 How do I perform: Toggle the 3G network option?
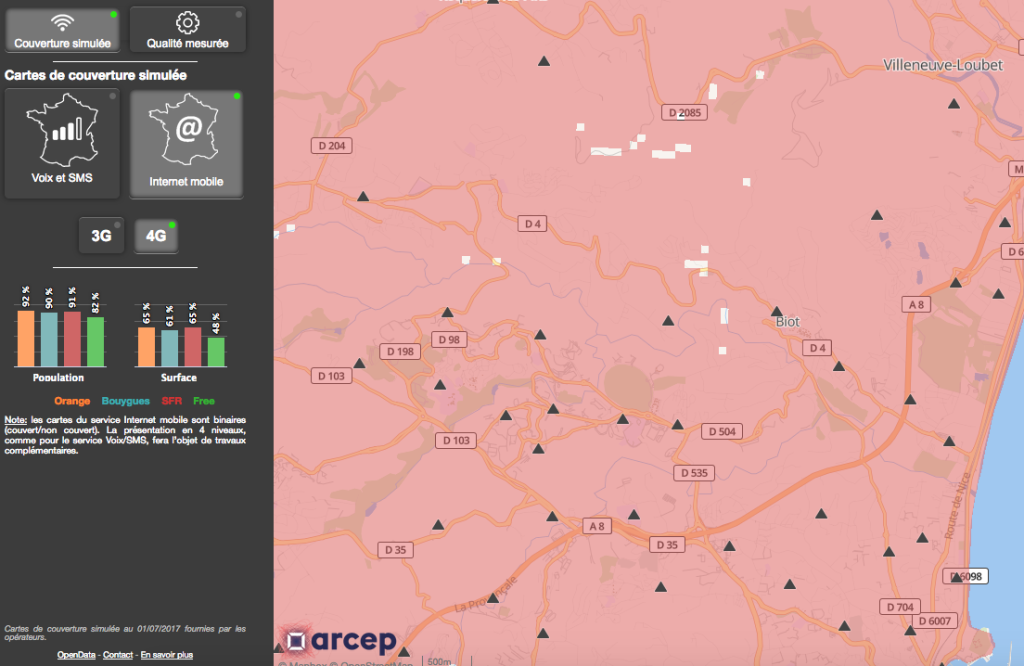[101, 237]
